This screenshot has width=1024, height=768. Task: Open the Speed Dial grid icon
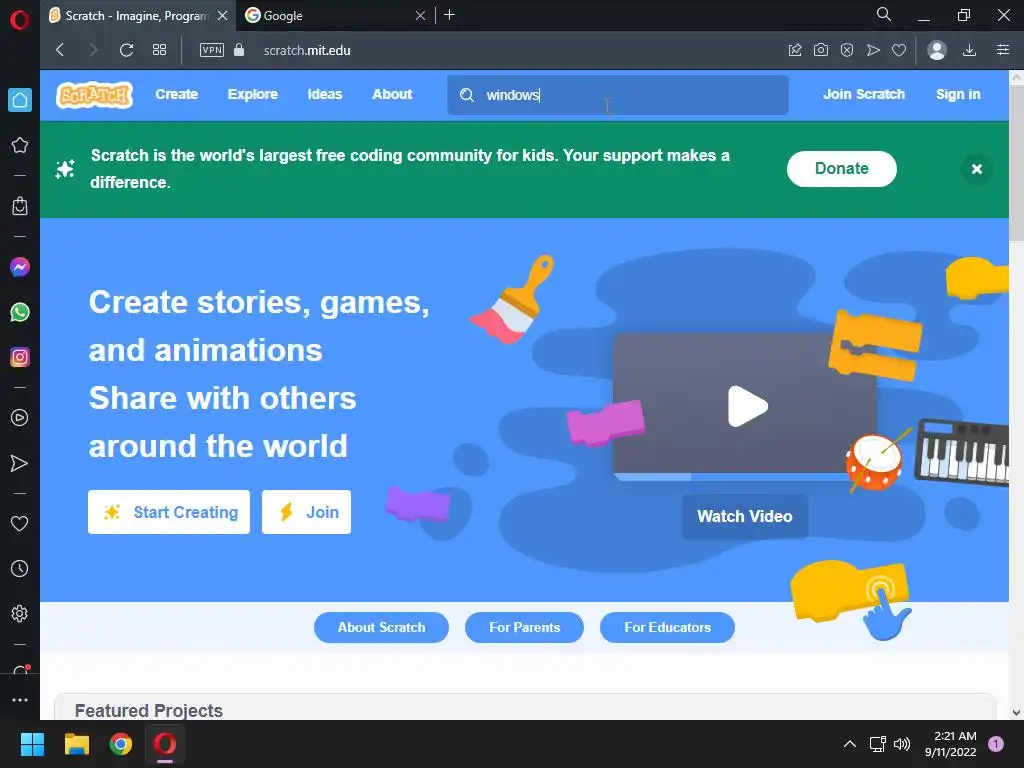click(x=159, y=50)
